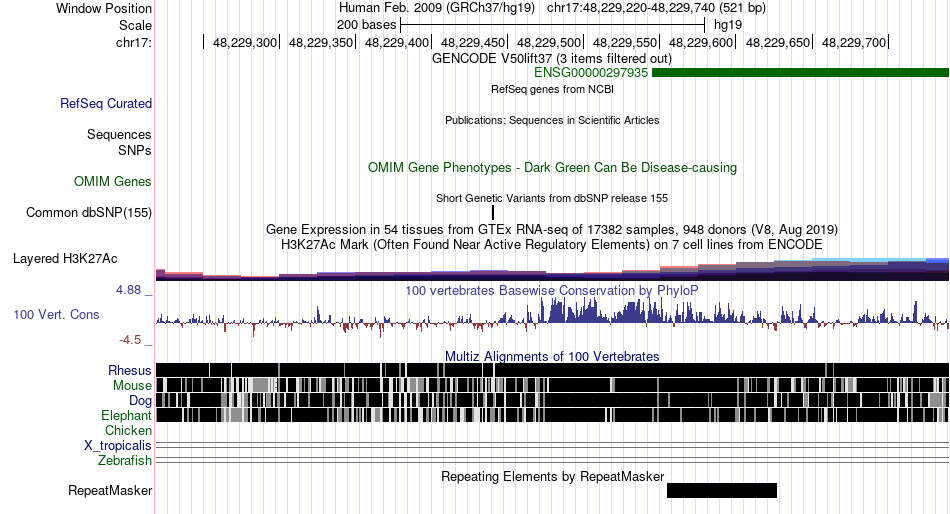Click the RepeatMasker track label
The width and height of the screenshot is (950, 514).
click(x=110, y=490)
